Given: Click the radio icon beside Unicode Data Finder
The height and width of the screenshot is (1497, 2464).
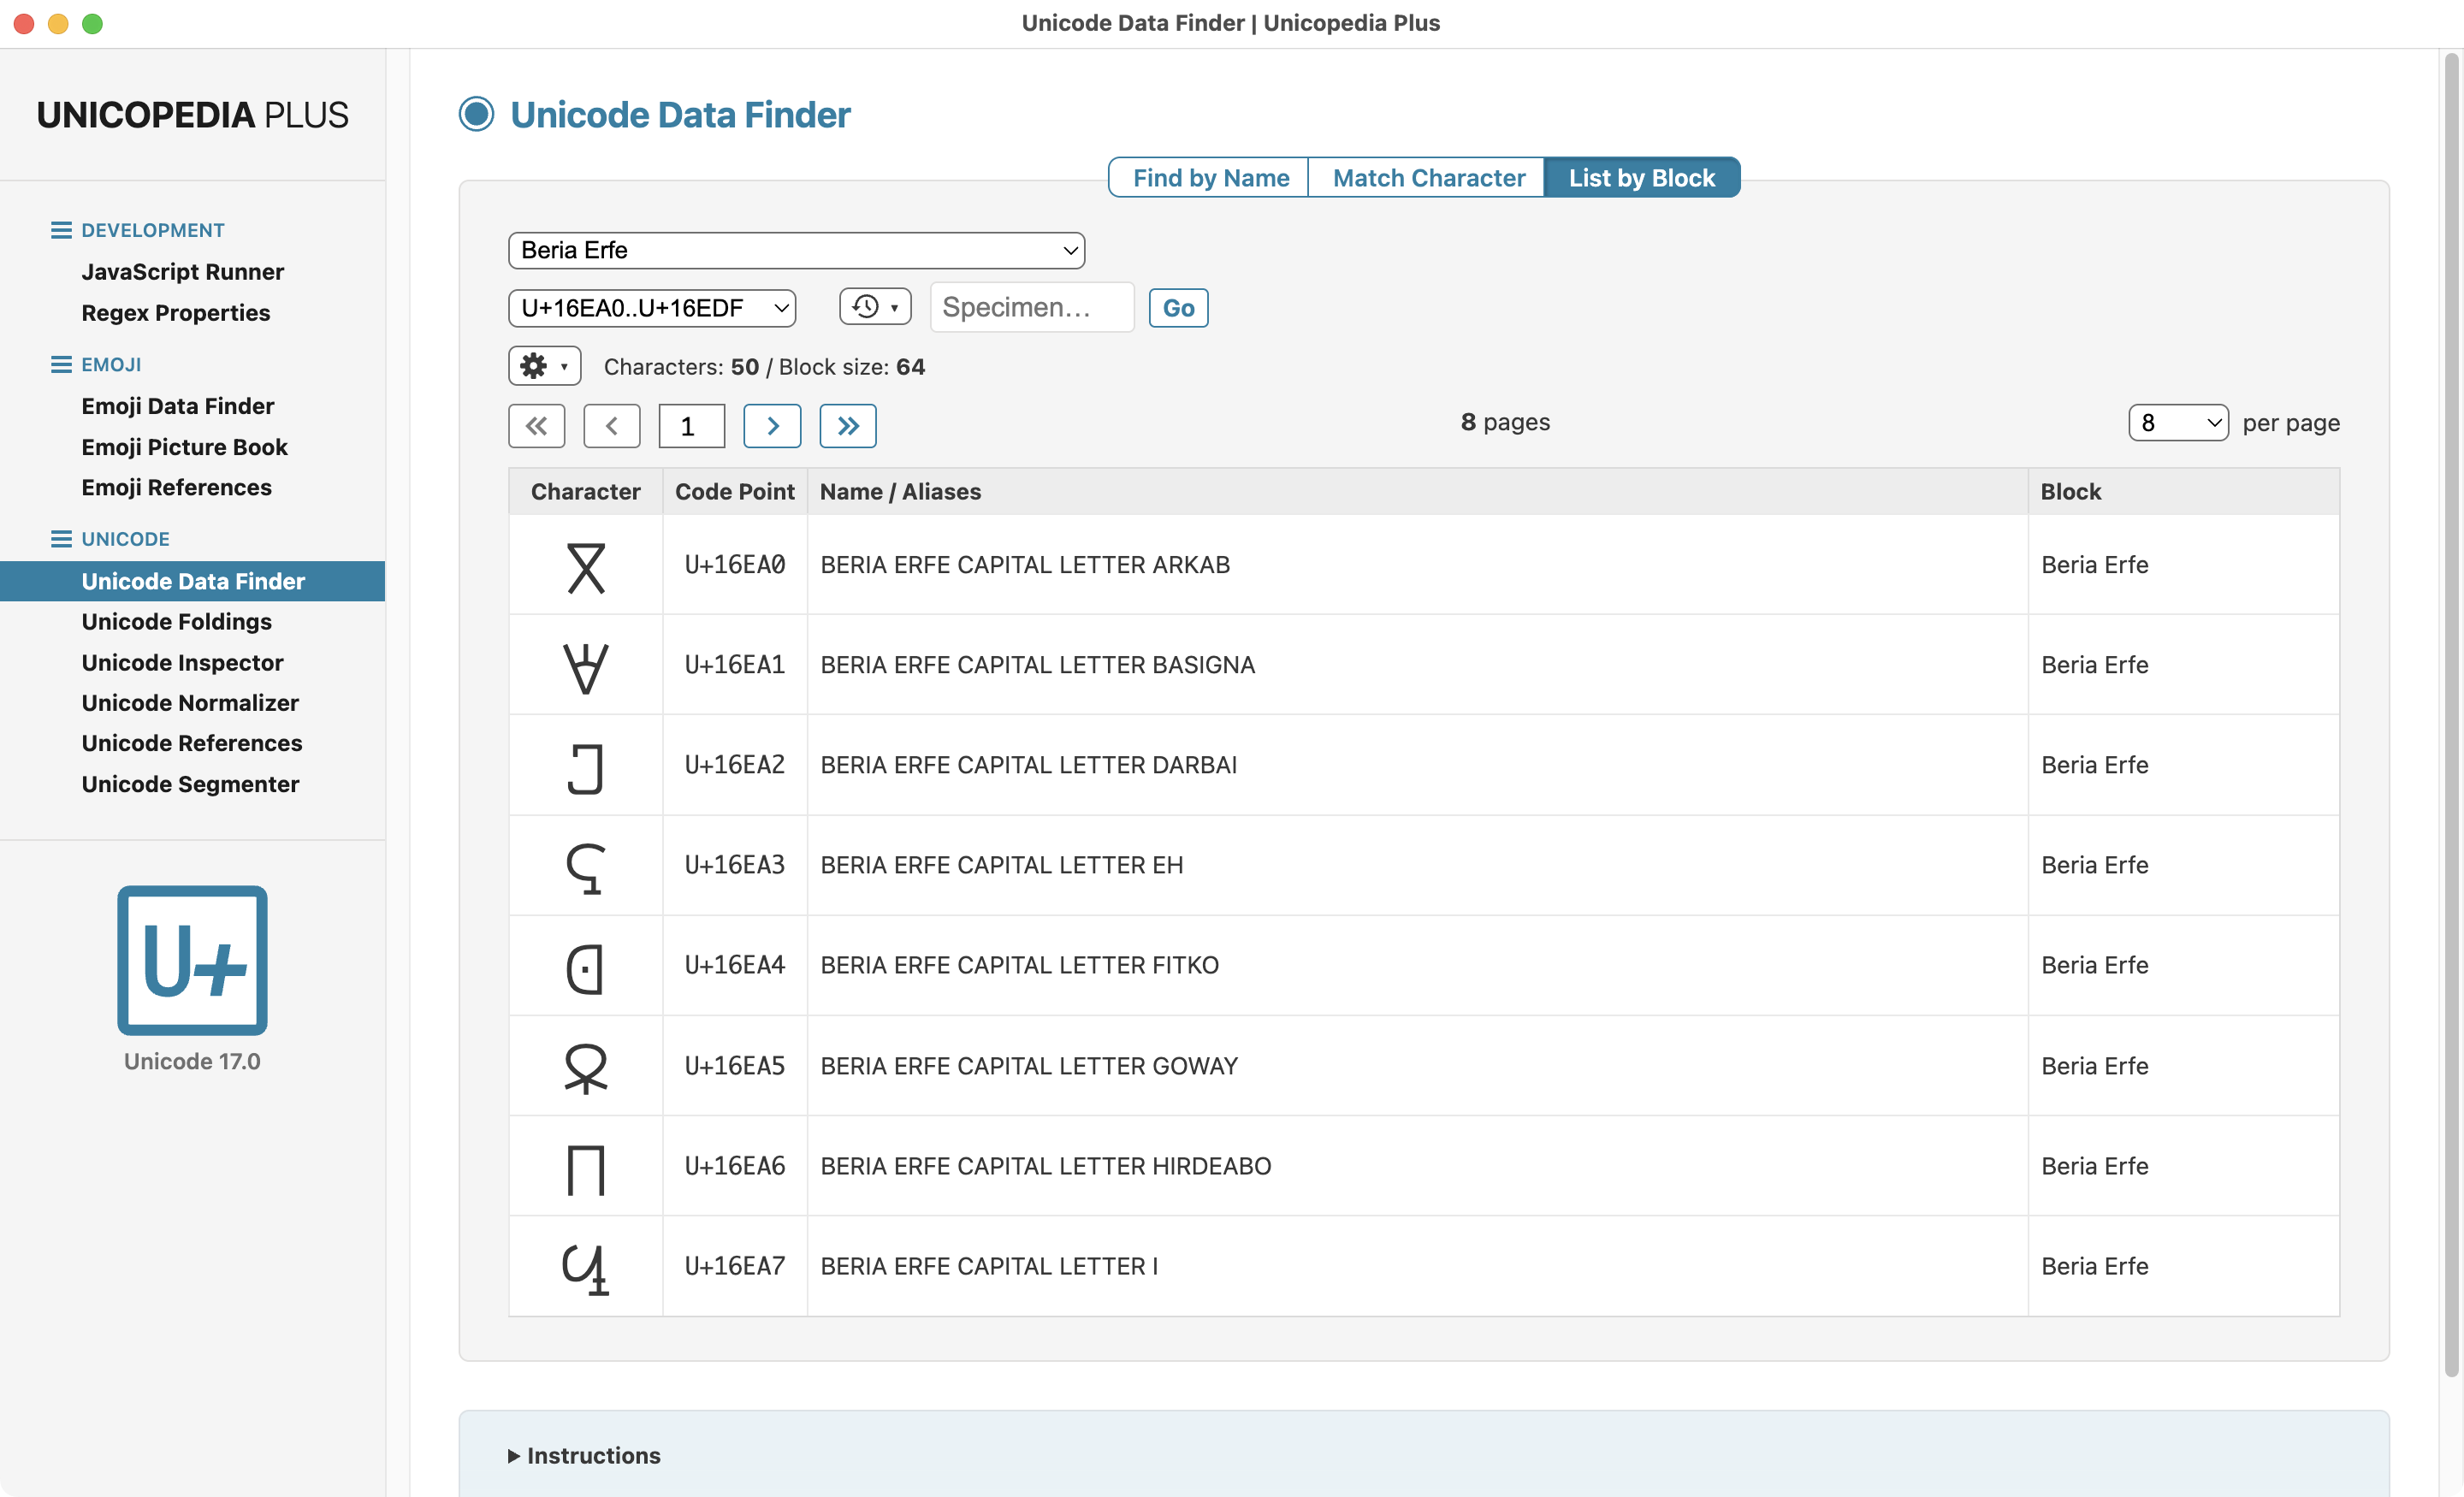Looking at the screenshot, I should pos(476,114).
